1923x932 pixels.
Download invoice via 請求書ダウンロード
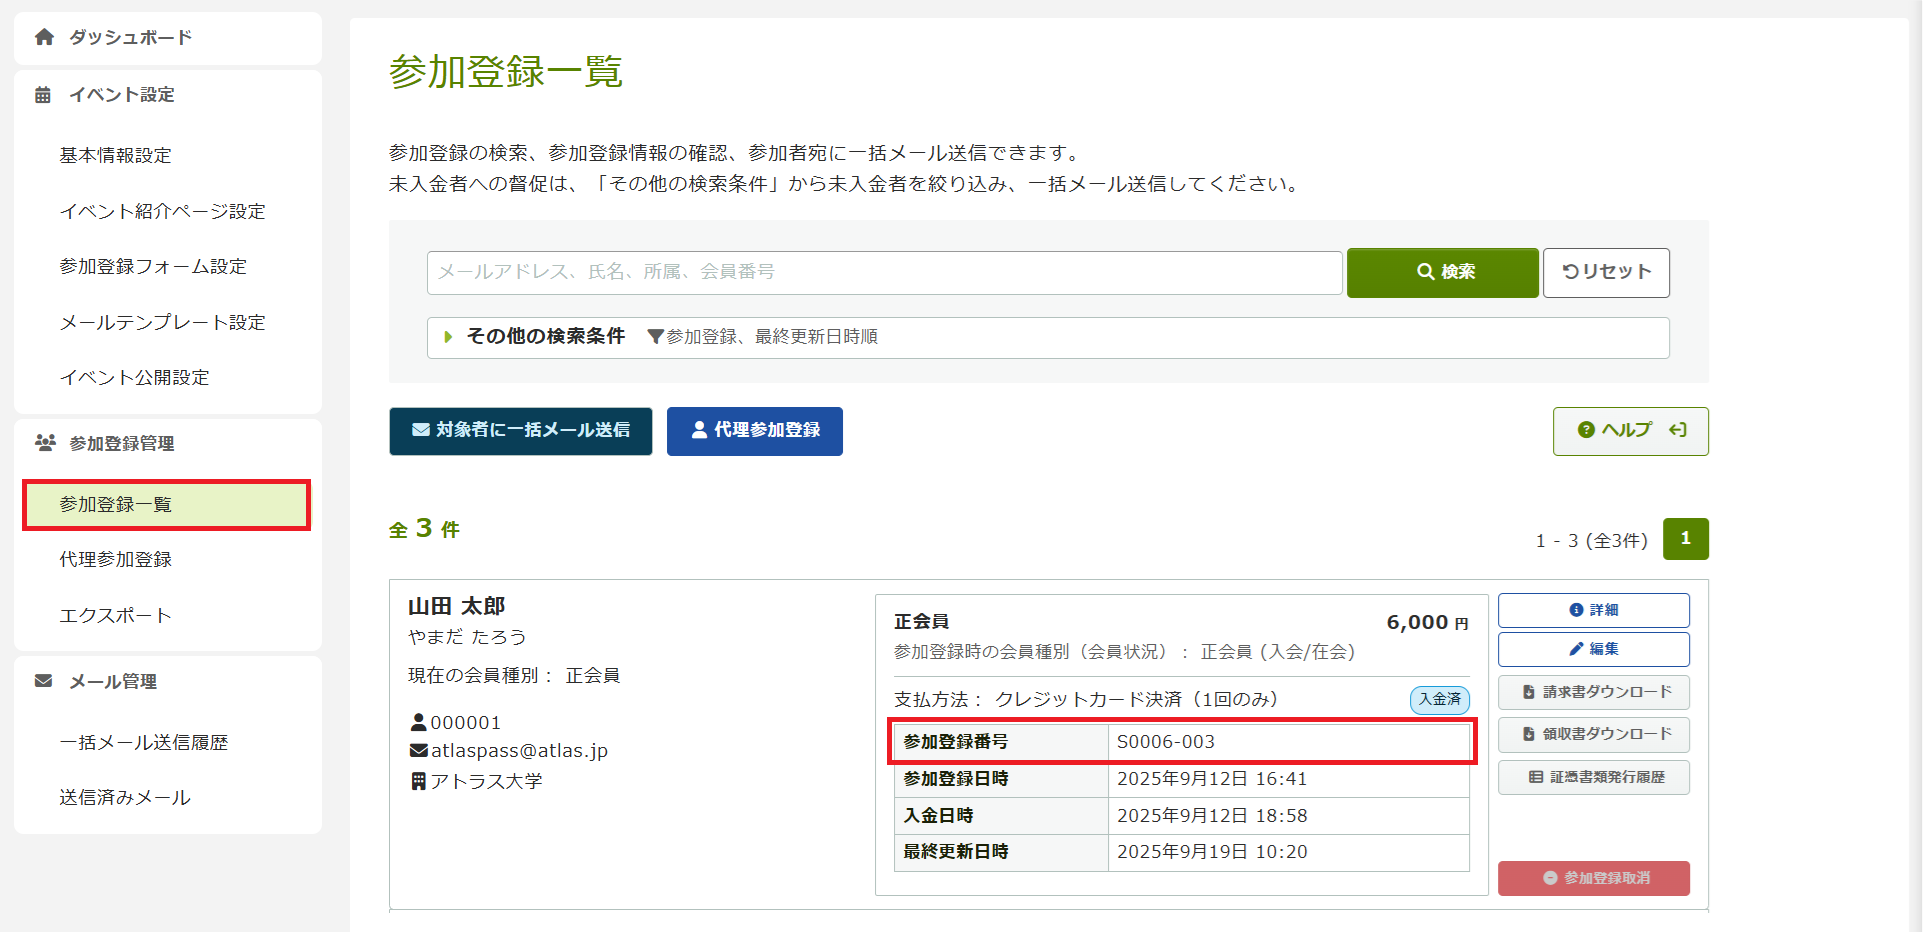[1593, 692]
